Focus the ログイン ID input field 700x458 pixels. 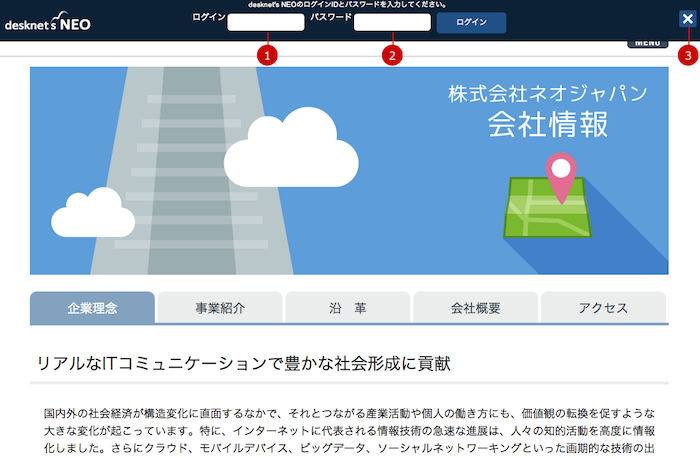(266, 22)
